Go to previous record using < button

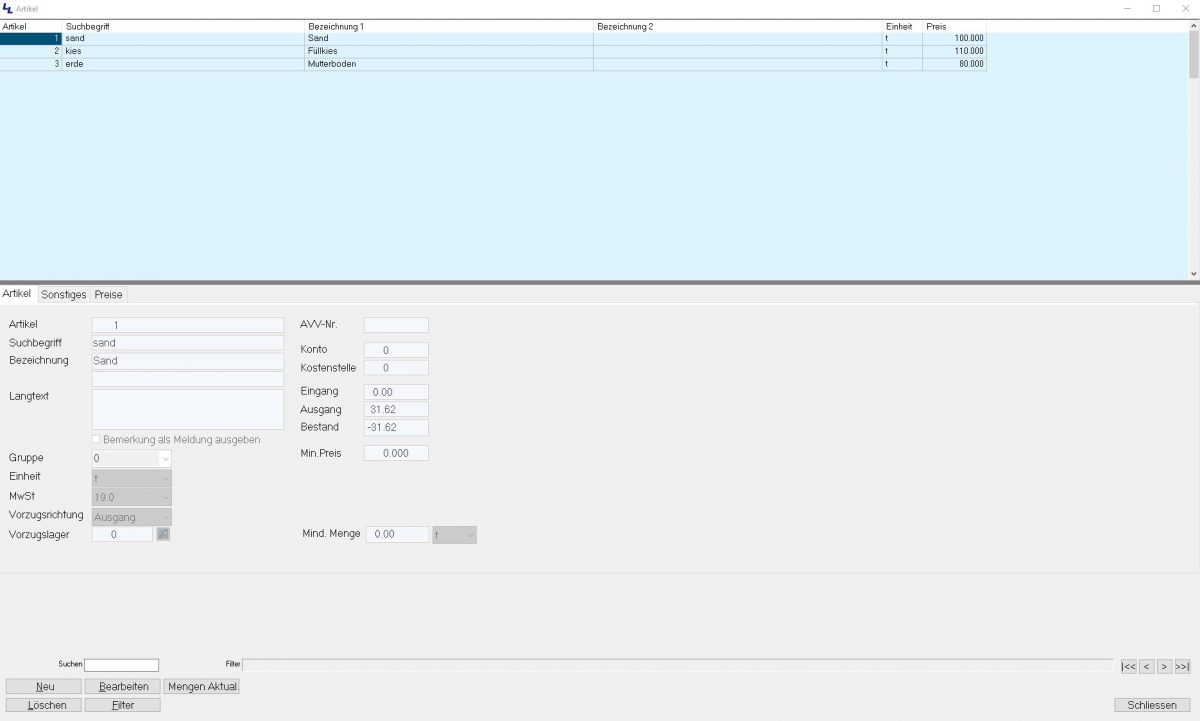click(x=1147, y=666)
